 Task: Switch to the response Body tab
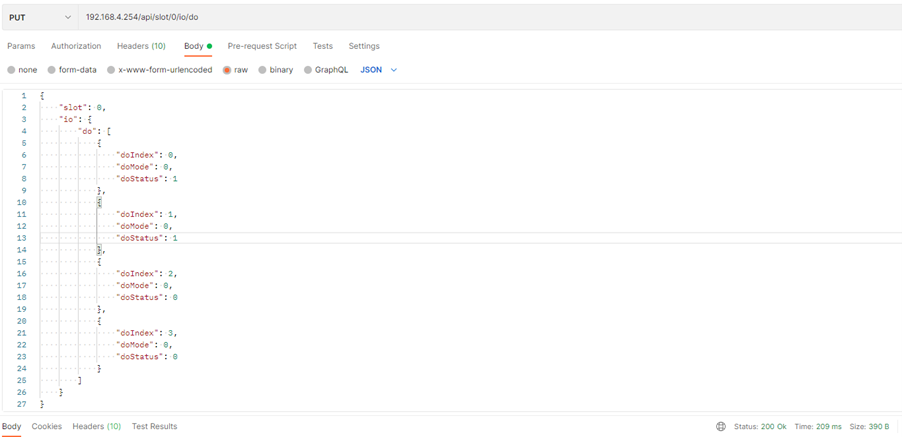[x=12, y=427]
